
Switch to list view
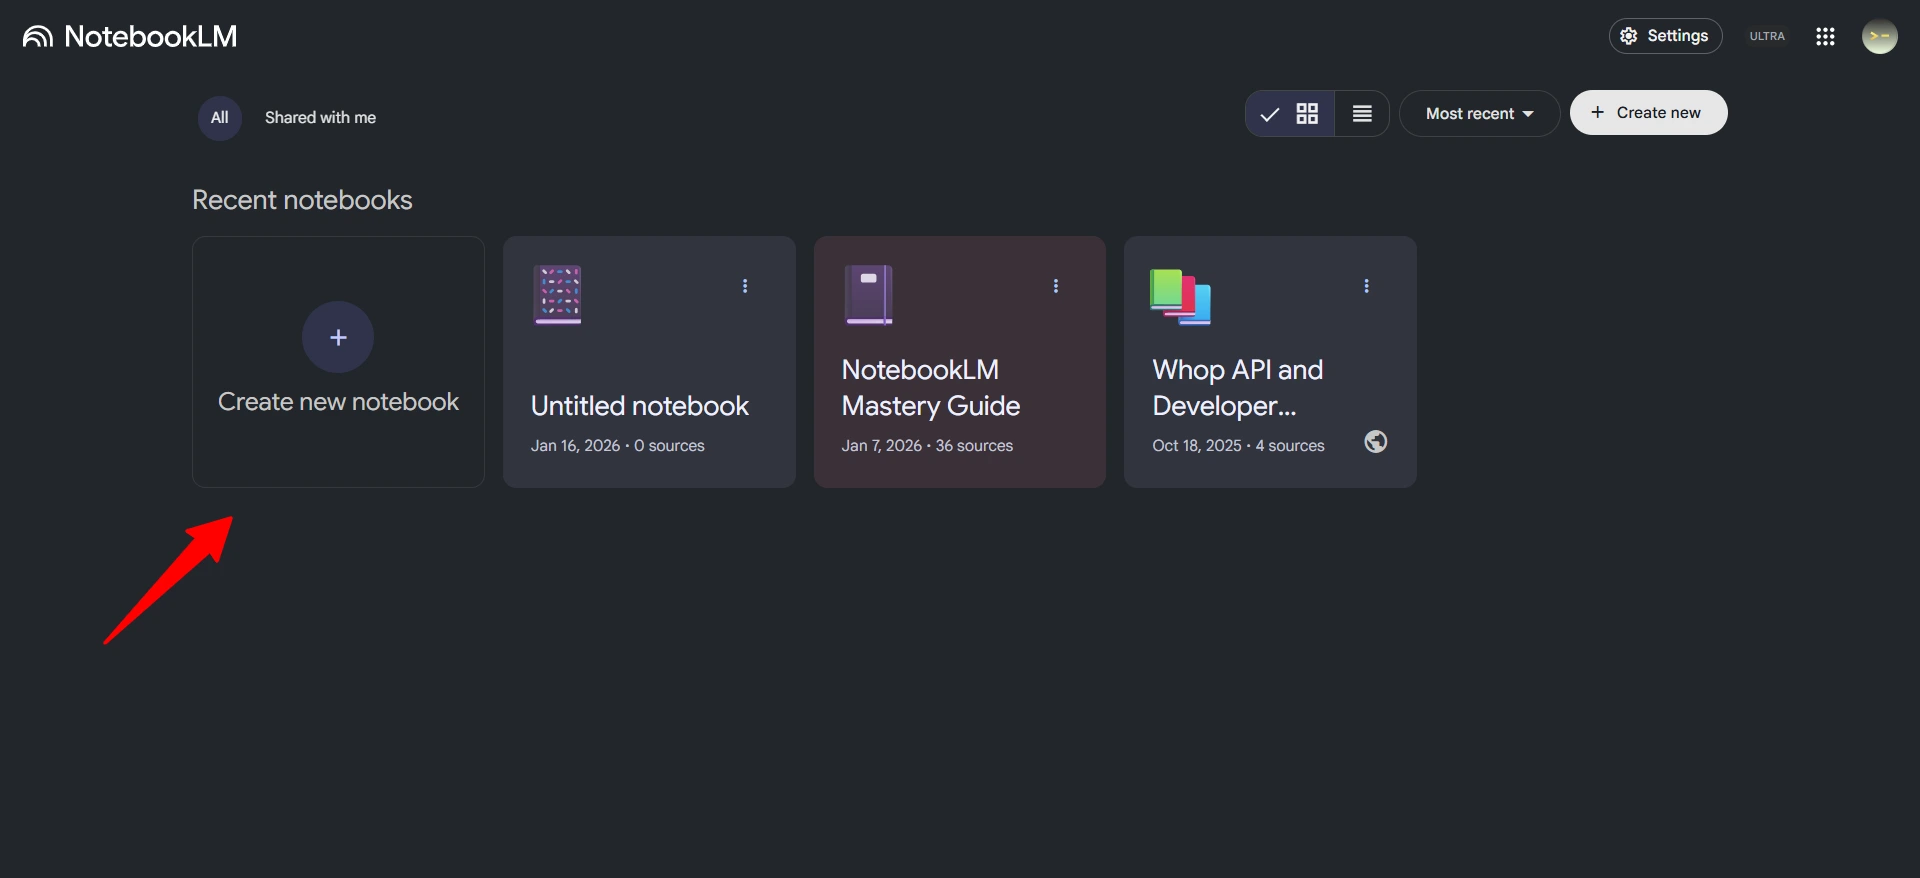point(1362,114)
